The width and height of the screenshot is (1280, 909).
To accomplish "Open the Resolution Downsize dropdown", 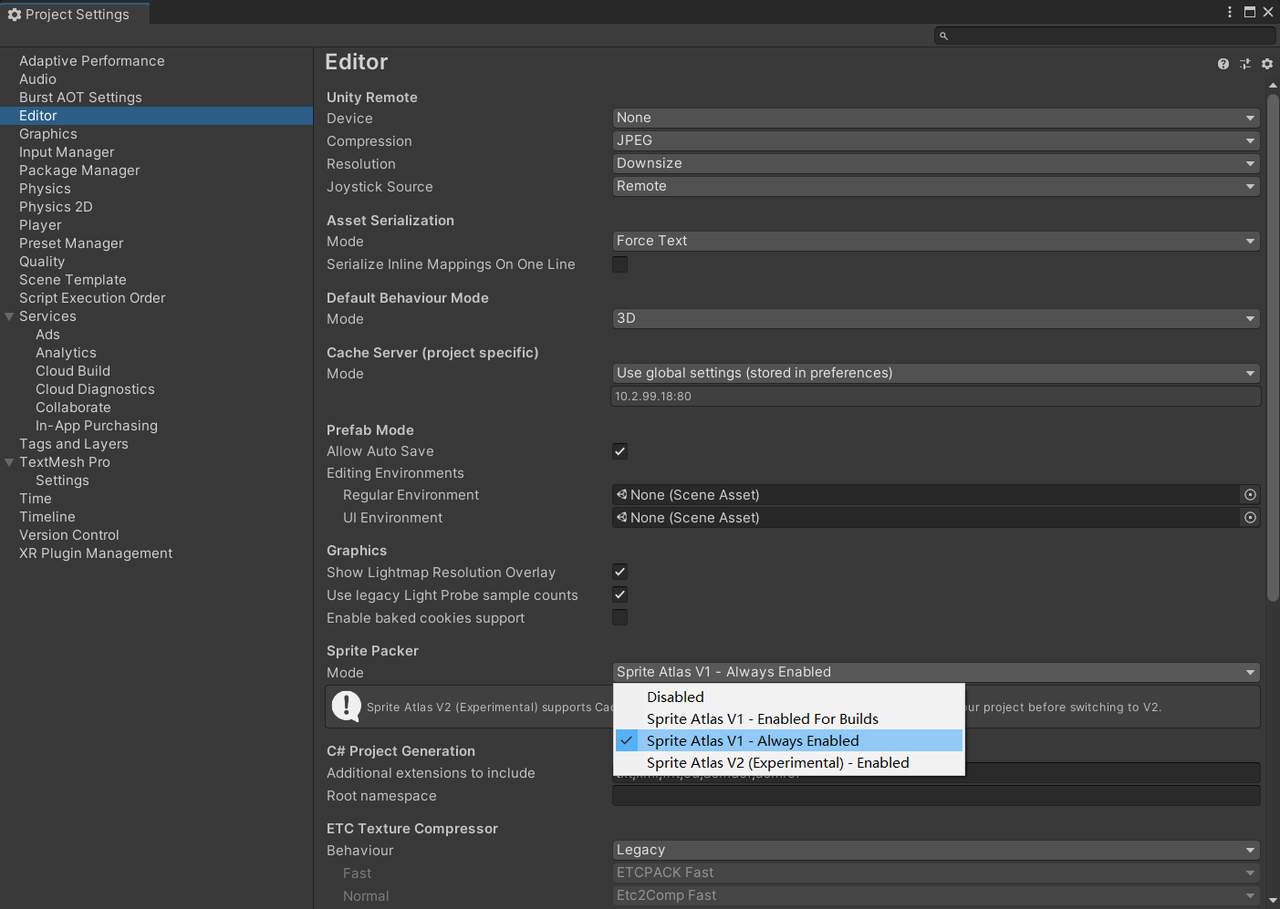I will [936, 164].
